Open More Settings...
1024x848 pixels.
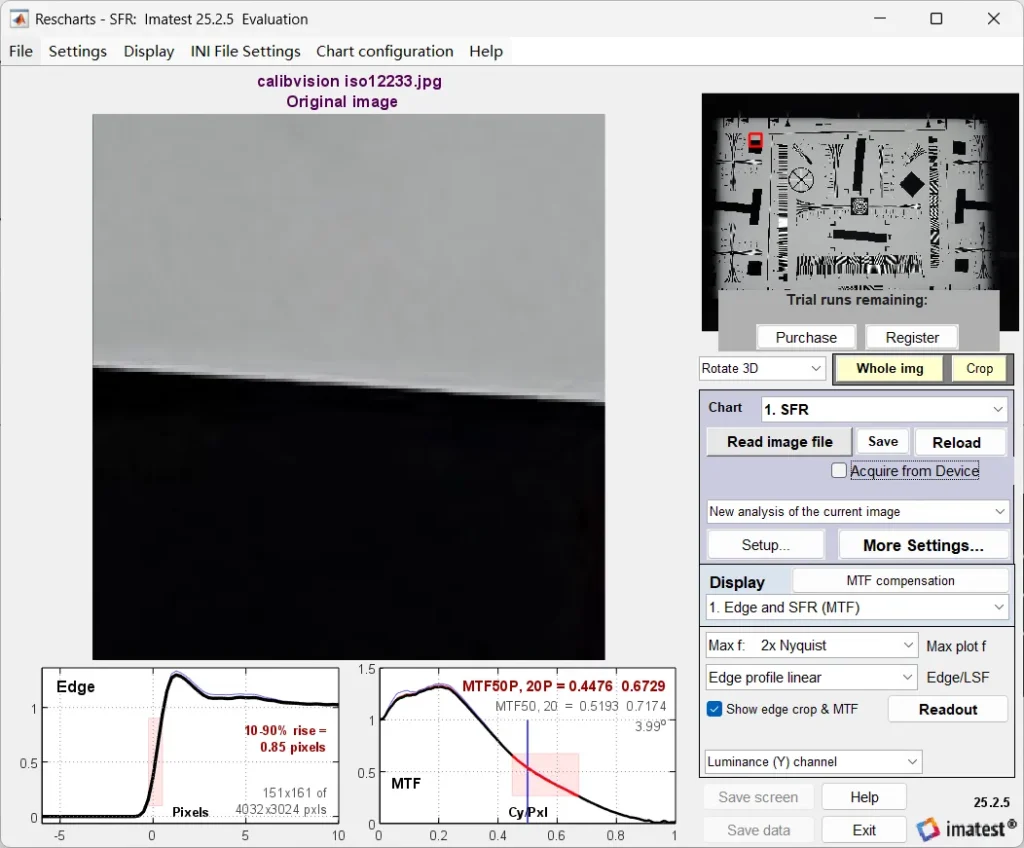point(923,545)
